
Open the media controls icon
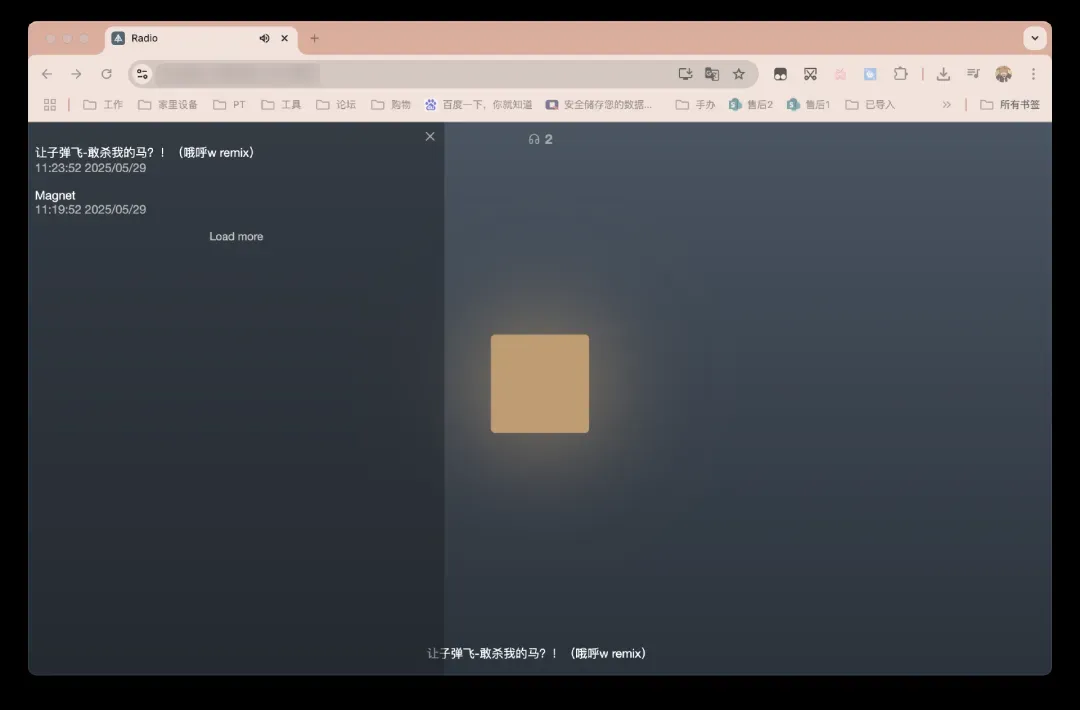[x=973, y=74]
